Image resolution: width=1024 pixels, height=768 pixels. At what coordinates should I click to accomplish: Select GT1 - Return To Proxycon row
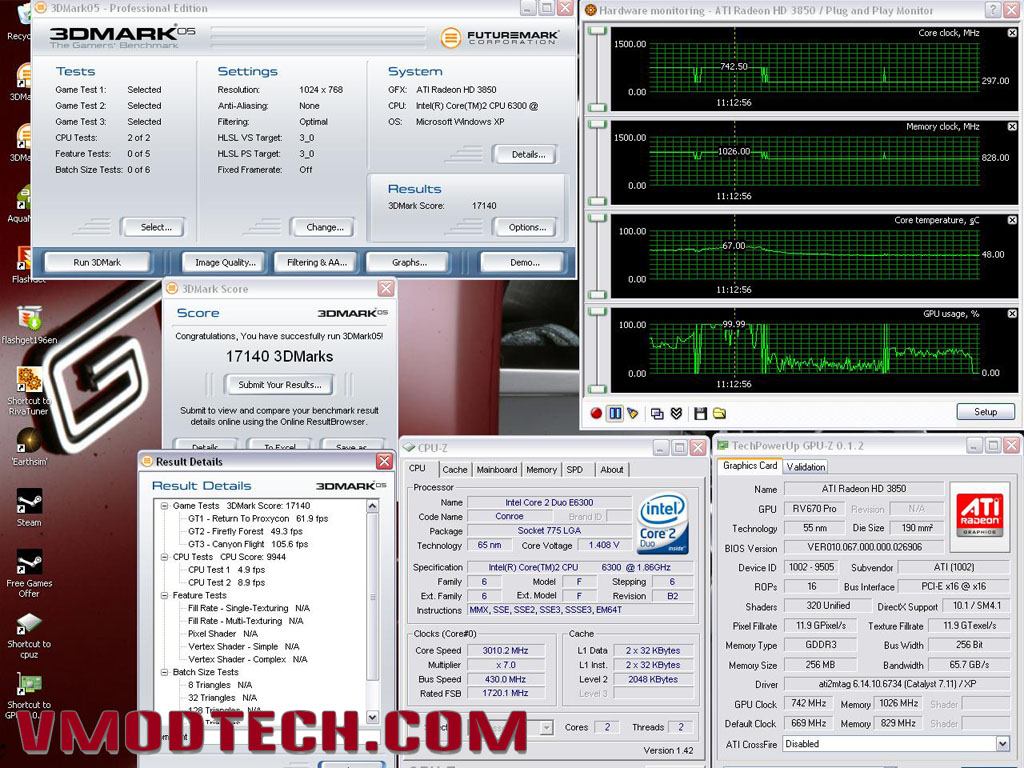tap(258, 519)
